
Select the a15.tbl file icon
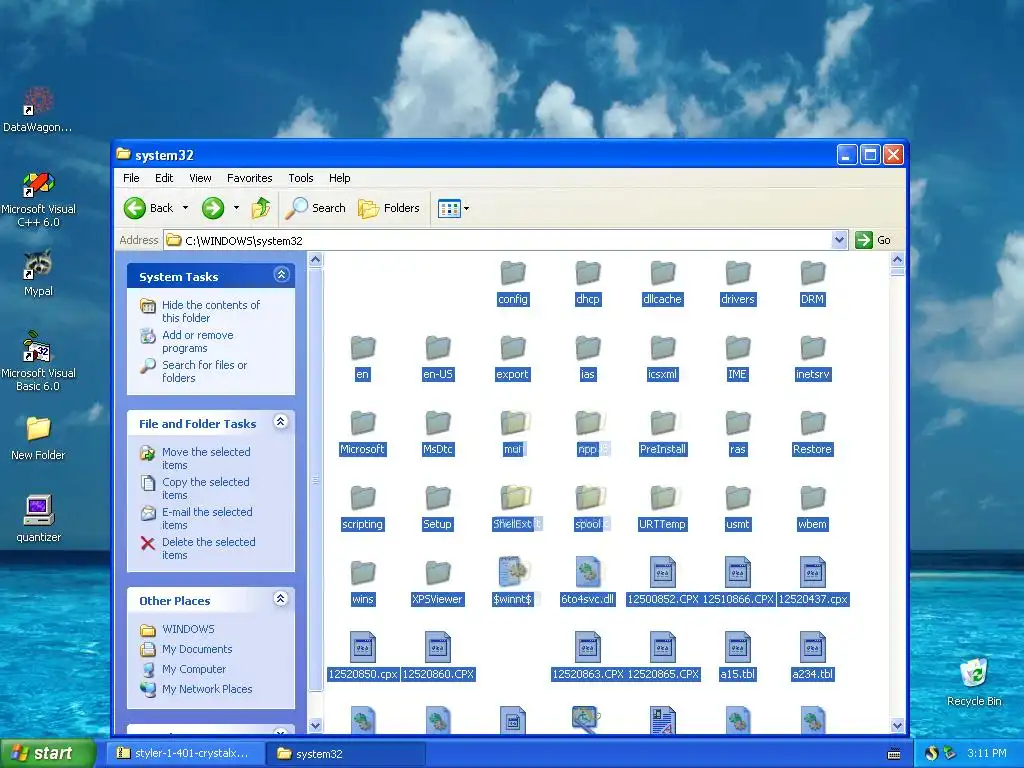click(x=738, y=648)
